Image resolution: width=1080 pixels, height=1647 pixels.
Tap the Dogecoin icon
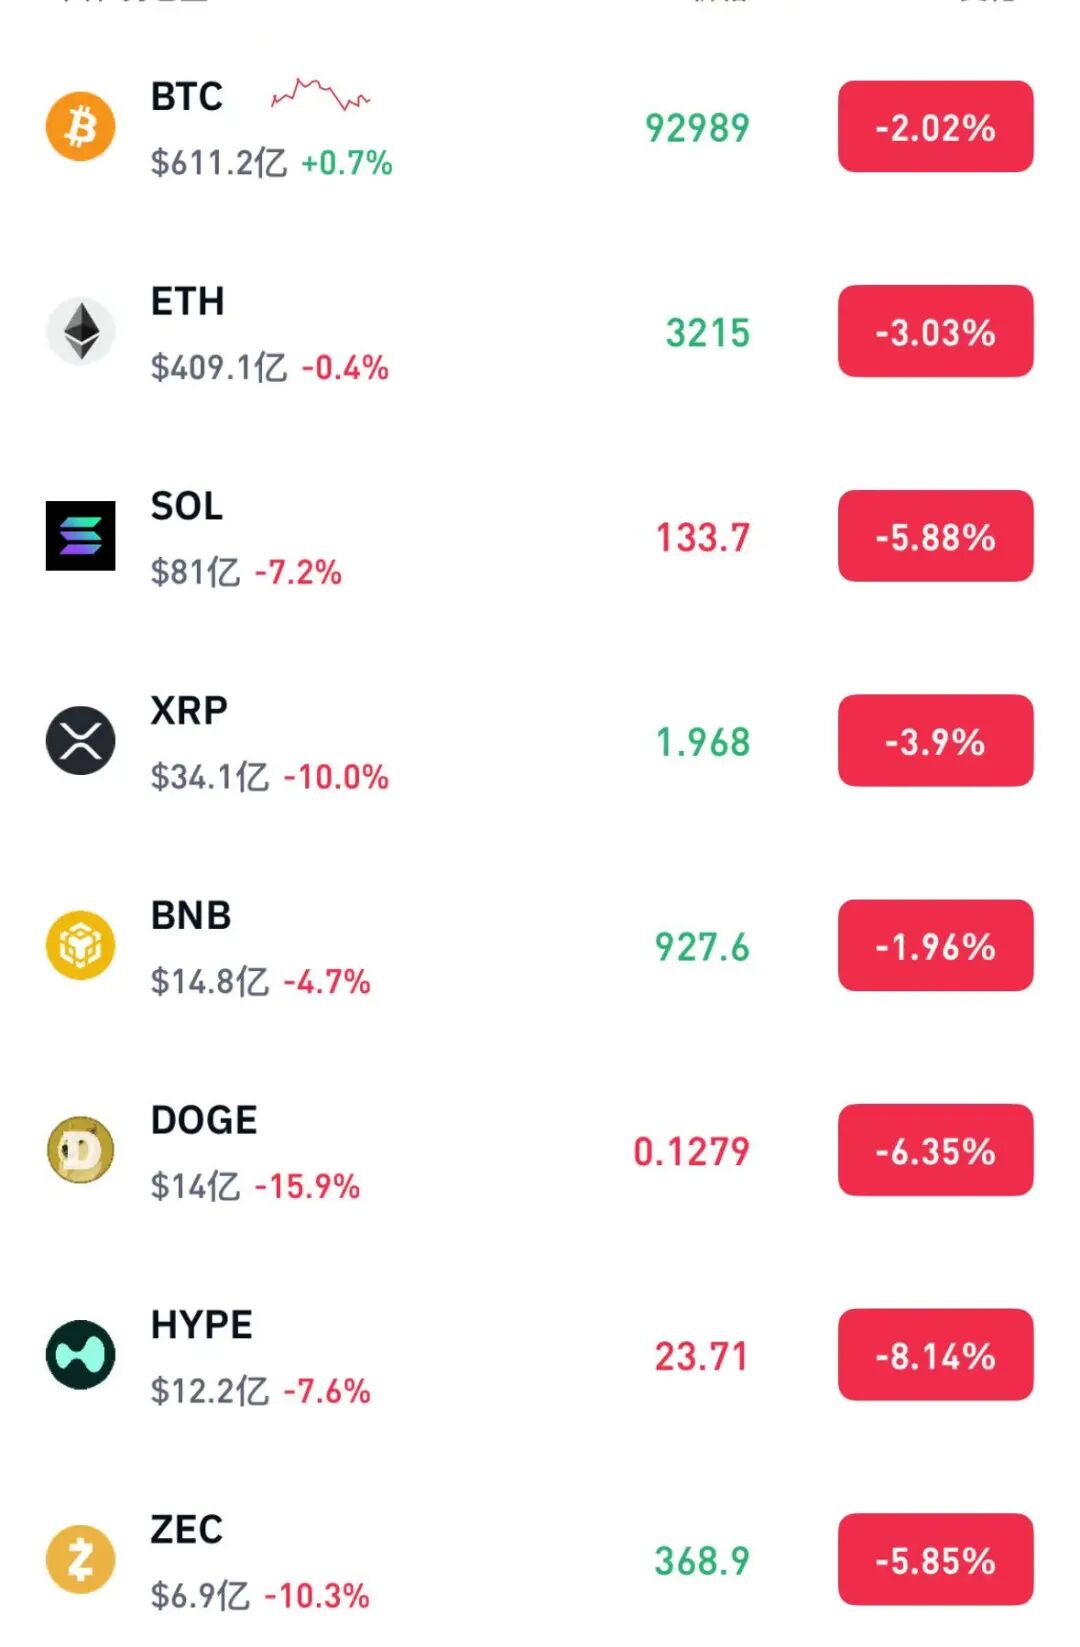(81, 1150)
